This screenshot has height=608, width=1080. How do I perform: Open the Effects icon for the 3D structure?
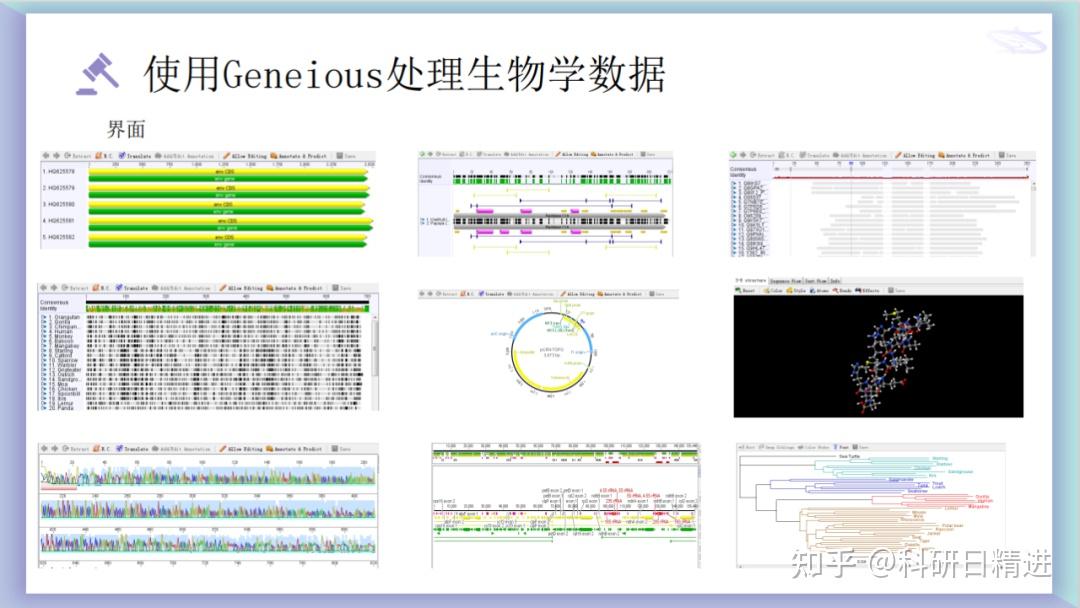(869, 291)
